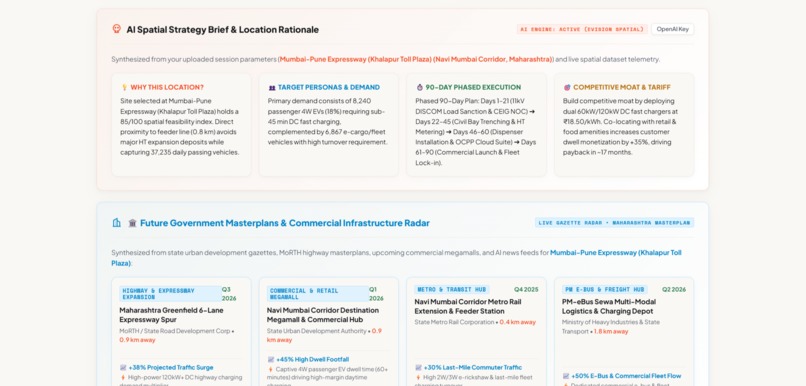Click the Ministry of Heavy Industries & State Transport text

click(x=611, y=326)
